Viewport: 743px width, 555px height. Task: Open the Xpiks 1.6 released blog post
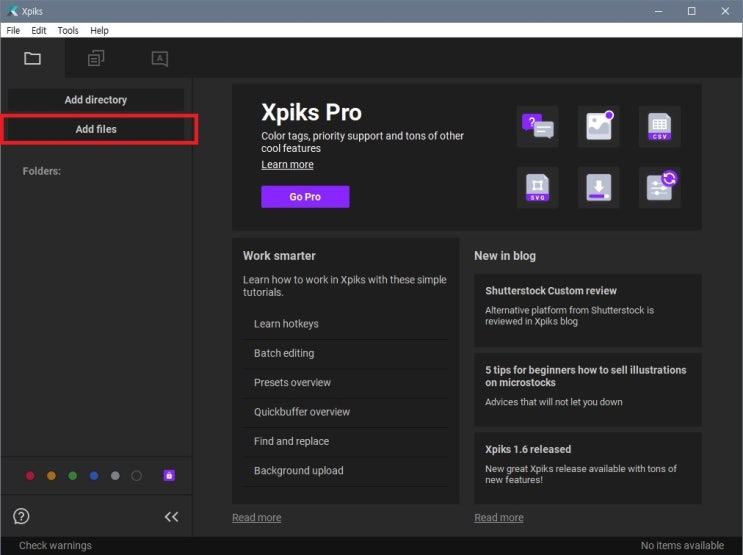(x=588, y=468)
